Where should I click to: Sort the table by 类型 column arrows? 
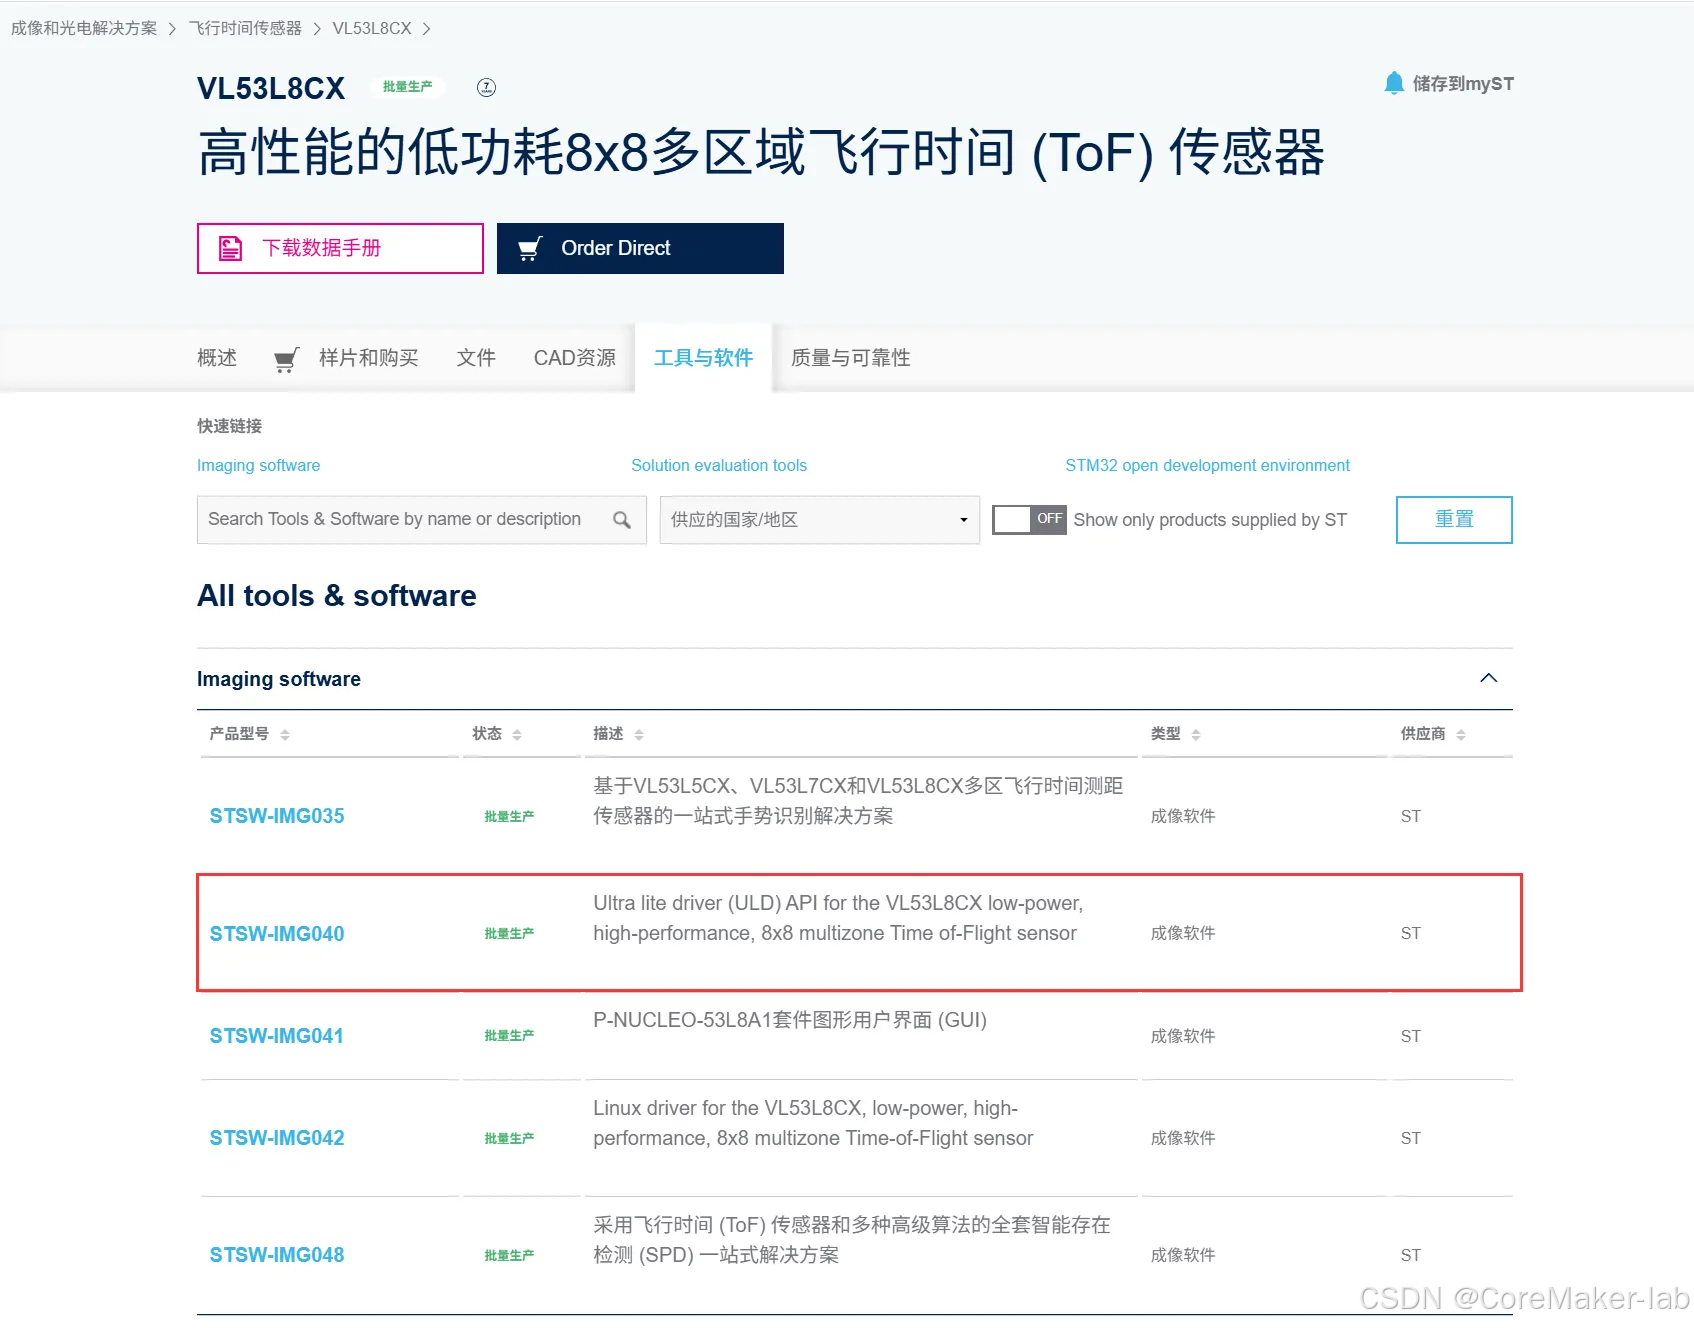click(x=1196, y=735)
